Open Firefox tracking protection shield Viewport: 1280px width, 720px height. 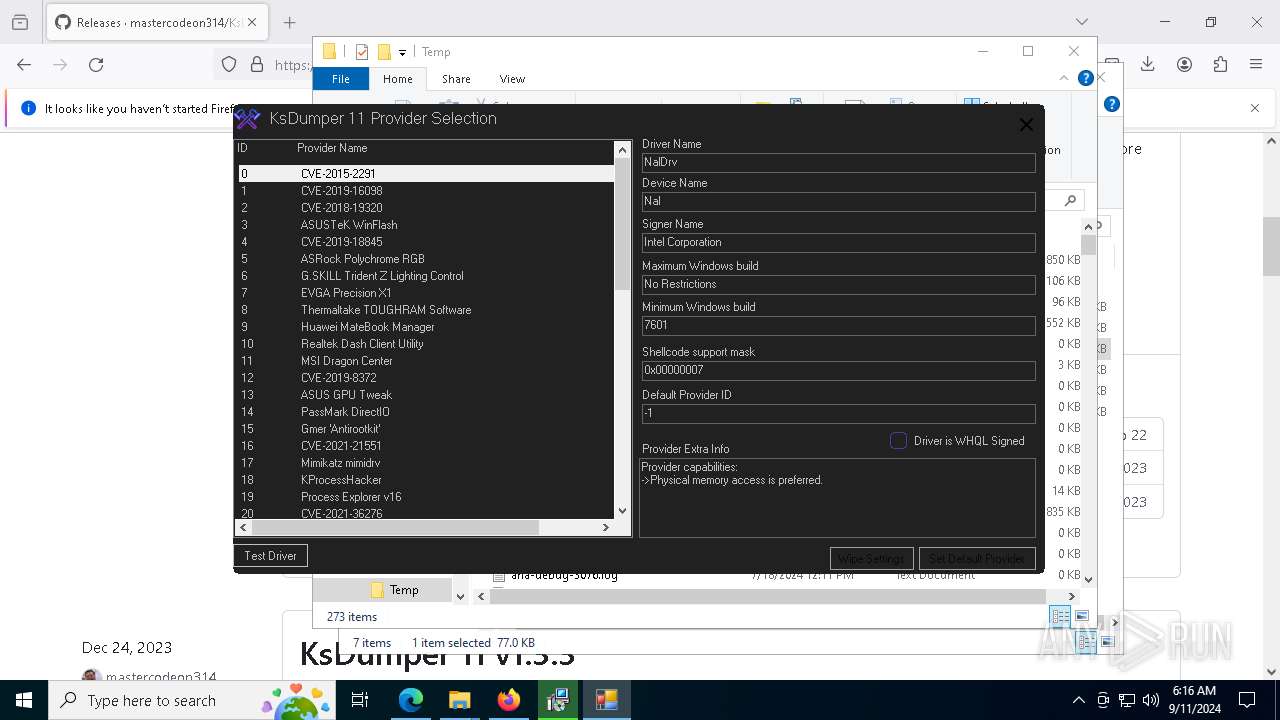(229, 64)
